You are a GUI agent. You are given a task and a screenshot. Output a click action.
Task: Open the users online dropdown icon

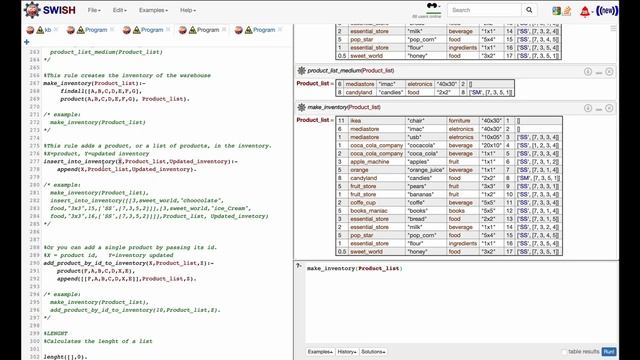(433, 6)
